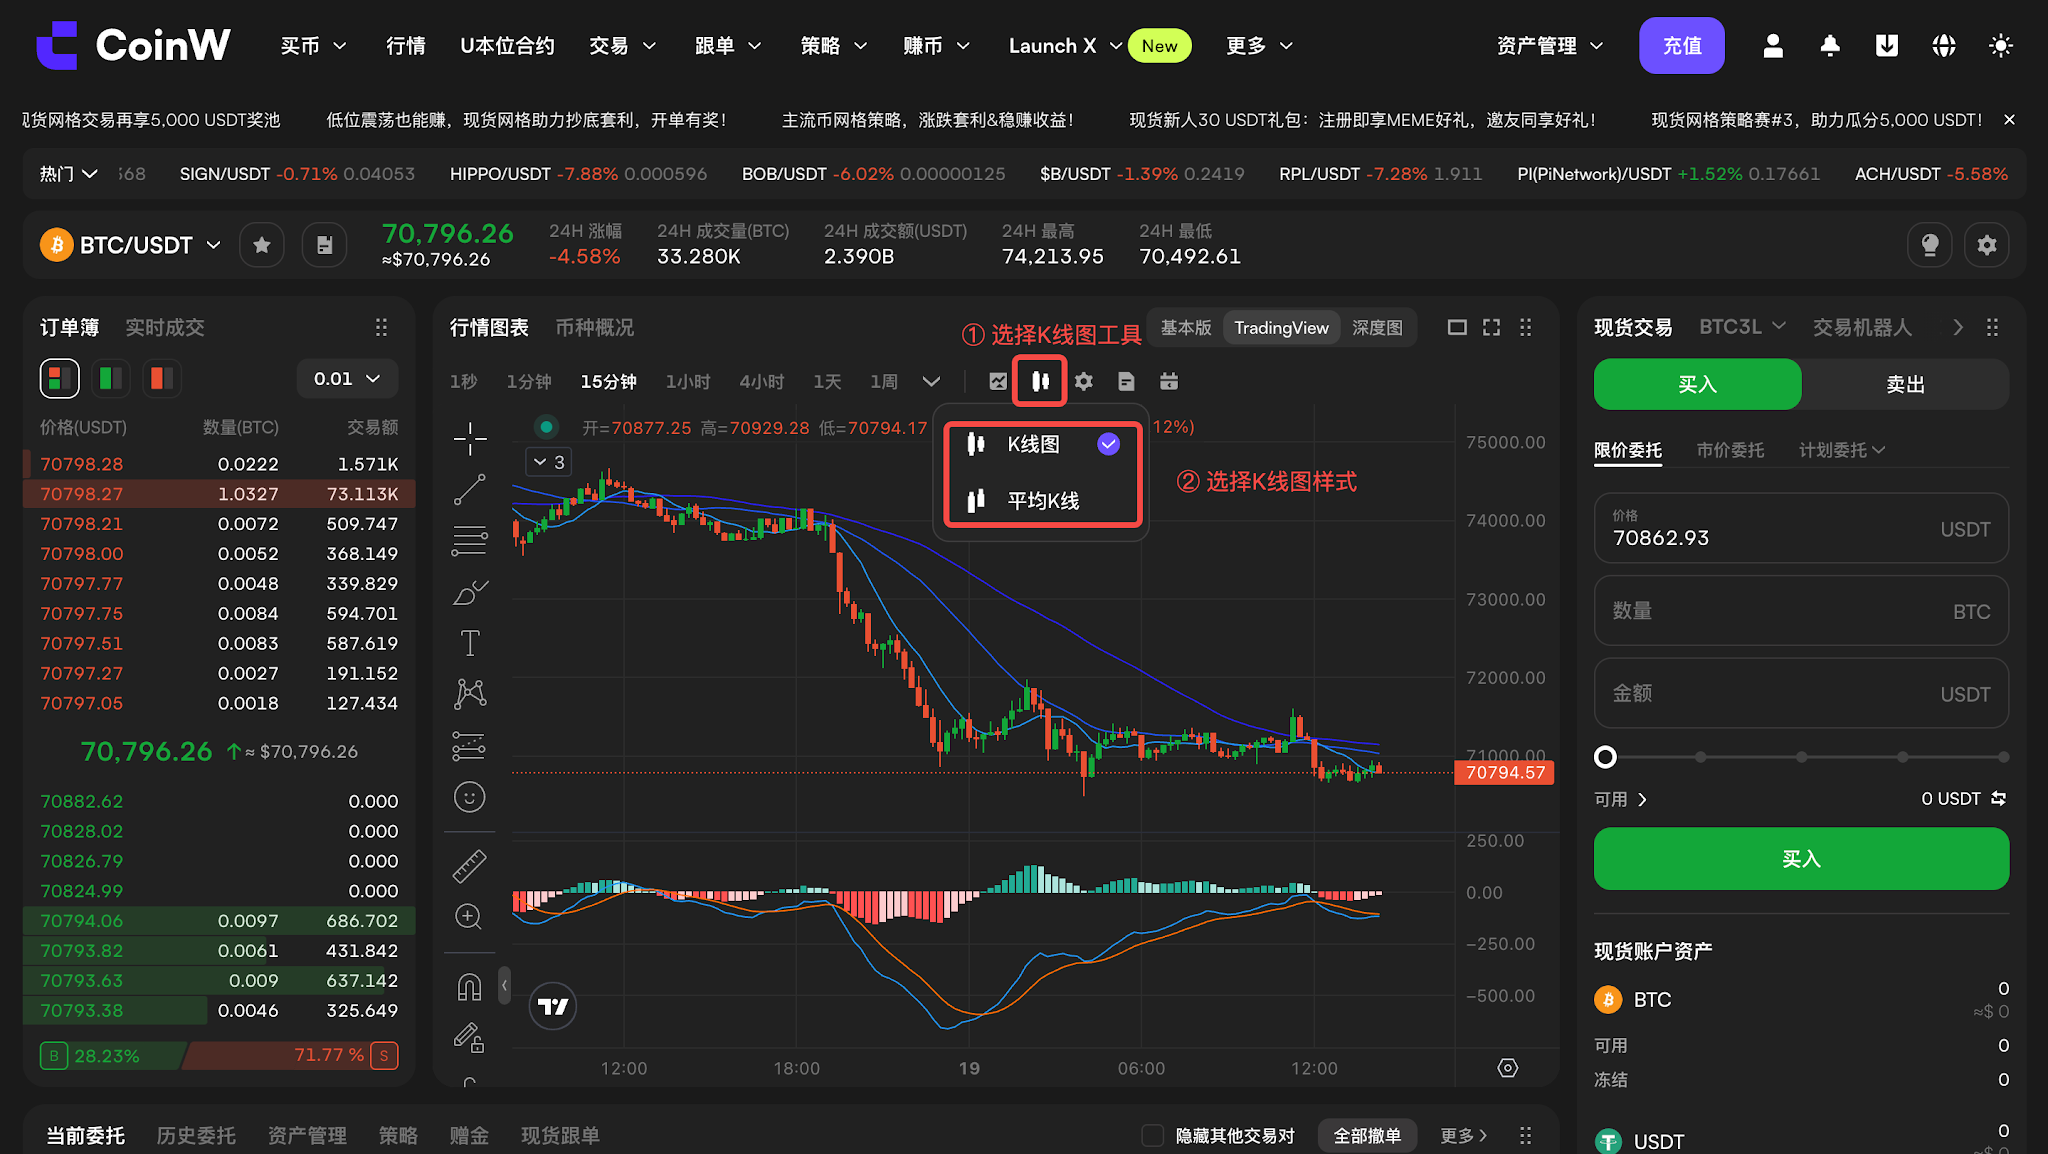Open the app download icon
The image size is (2048, 1154).
pos(1887,45)
